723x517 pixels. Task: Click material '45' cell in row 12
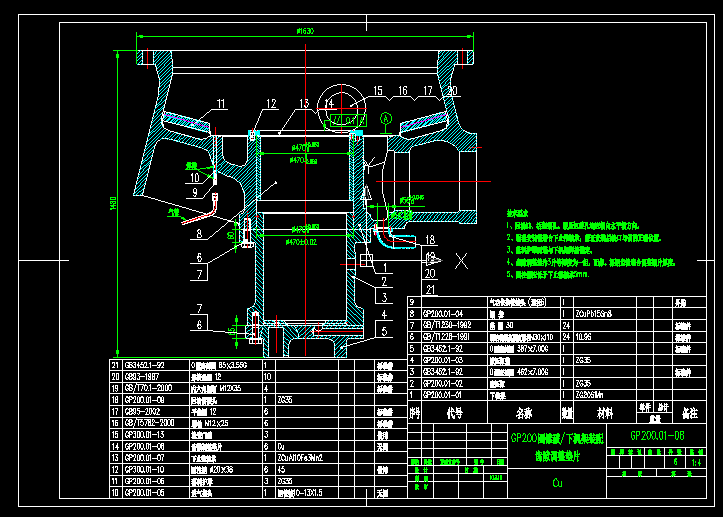[x=282, y=469]
